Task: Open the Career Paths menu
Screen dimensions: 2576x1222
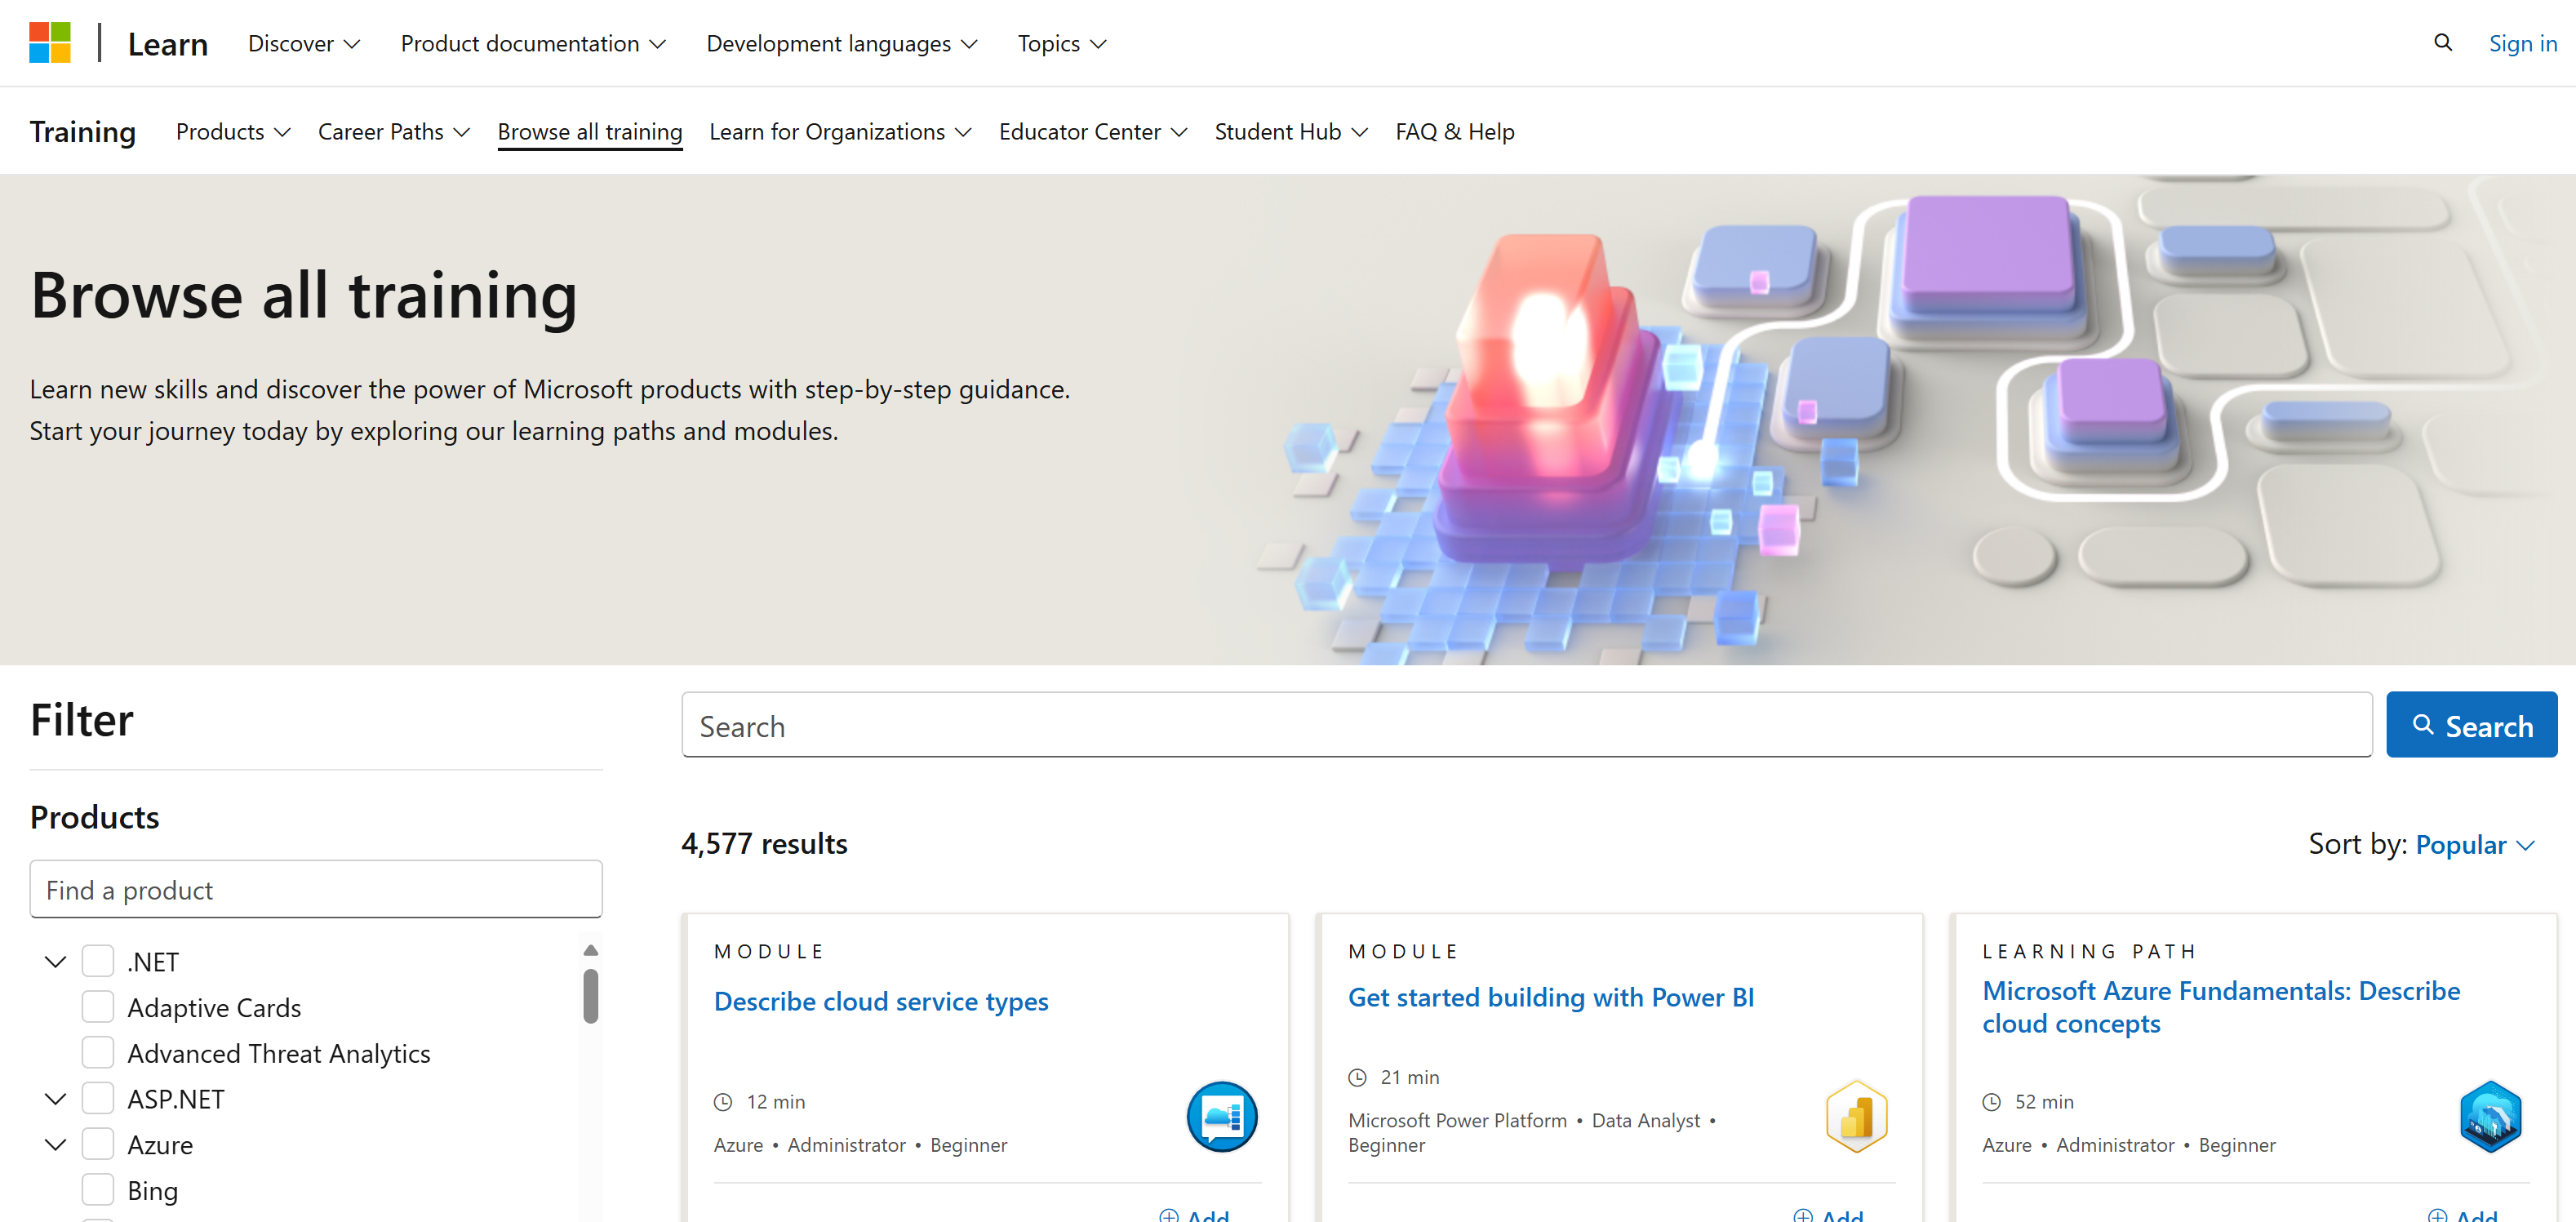Action: click(x=393, y=132)
